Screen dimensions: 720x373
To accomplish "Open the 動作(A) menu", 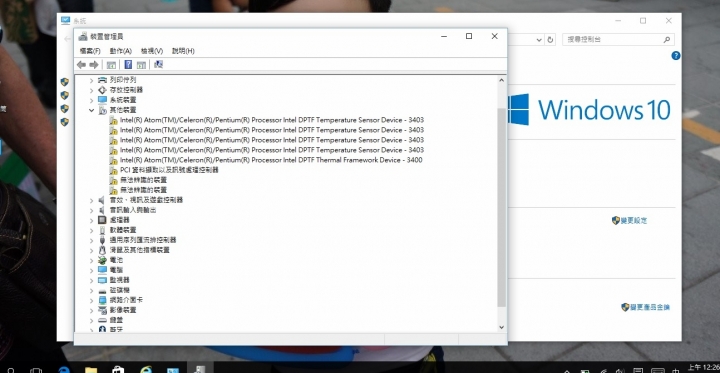I will click(x=121, y=51).
